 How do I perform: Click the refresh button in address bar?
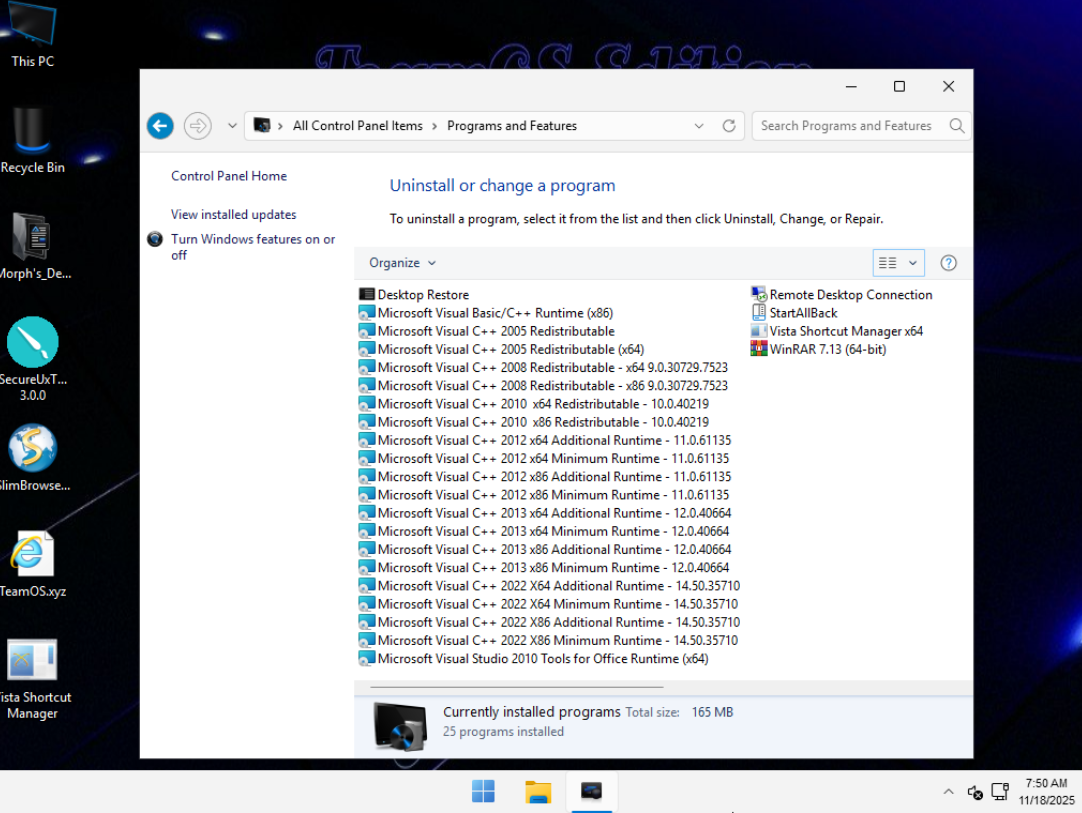tap(729, 126)
